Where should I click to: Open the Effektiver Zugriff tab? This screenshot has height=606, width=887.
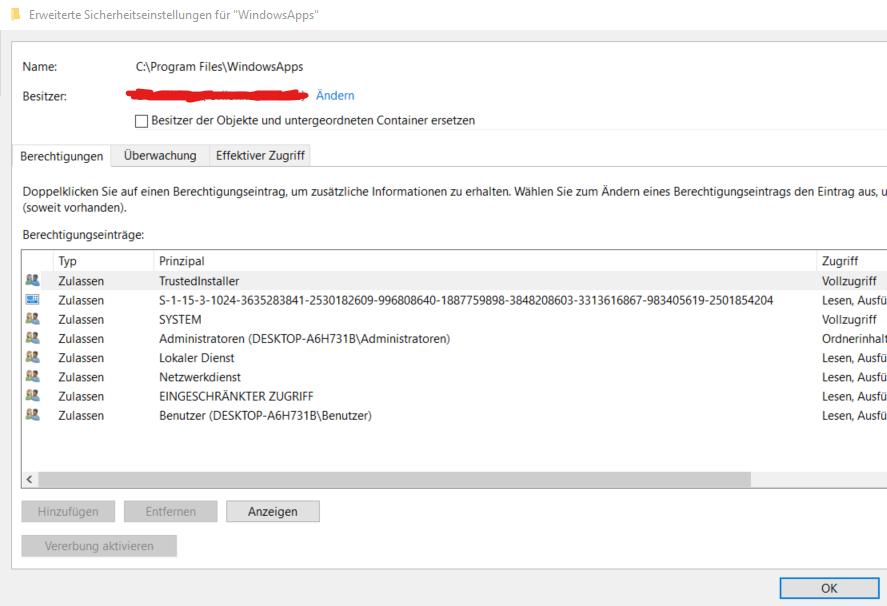pos(260,156)
